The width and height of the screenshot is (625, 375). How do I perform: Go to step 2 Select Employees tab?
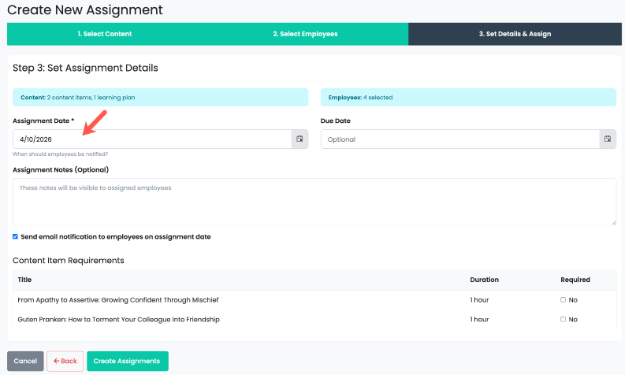click(305, 34)
